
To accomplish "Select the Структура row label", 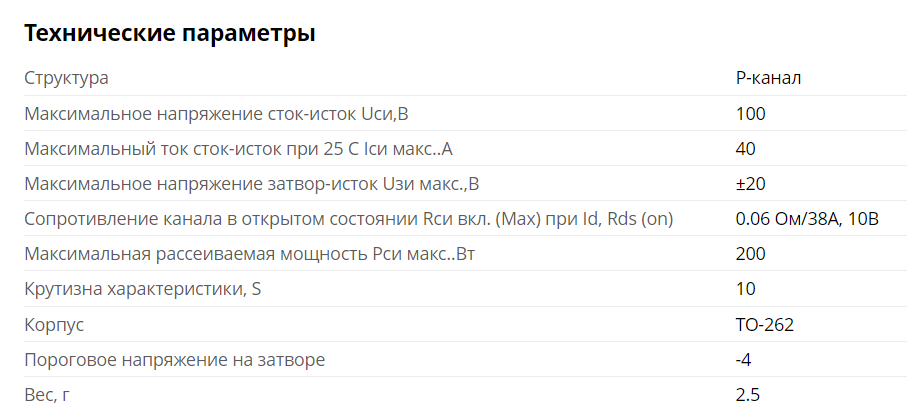I will [66, 78].
